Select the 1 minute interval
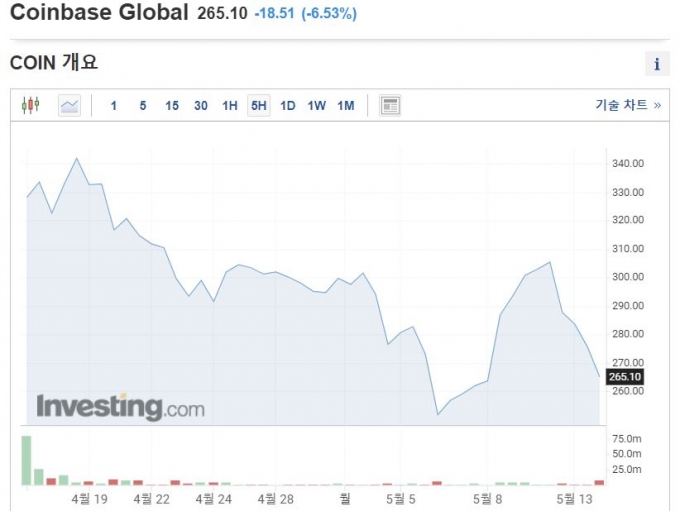The height and width of the screenshot is (511, 680). [x=114, y=105]
